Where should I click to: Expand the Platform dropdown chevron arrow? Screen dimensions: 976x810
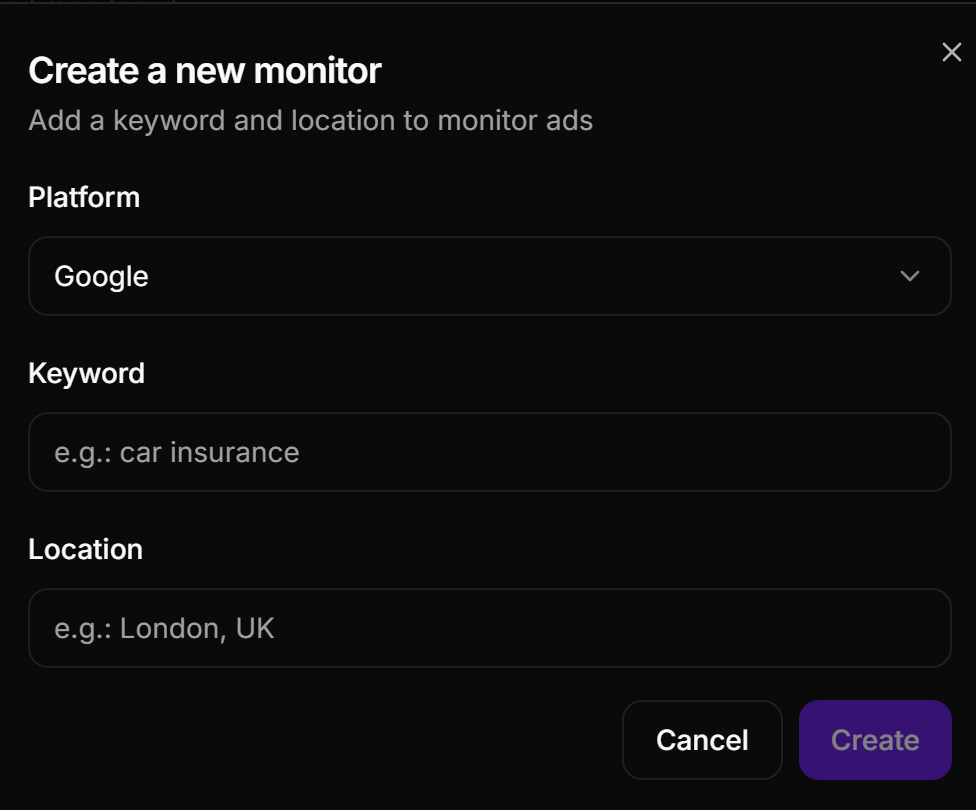point(909,276)
